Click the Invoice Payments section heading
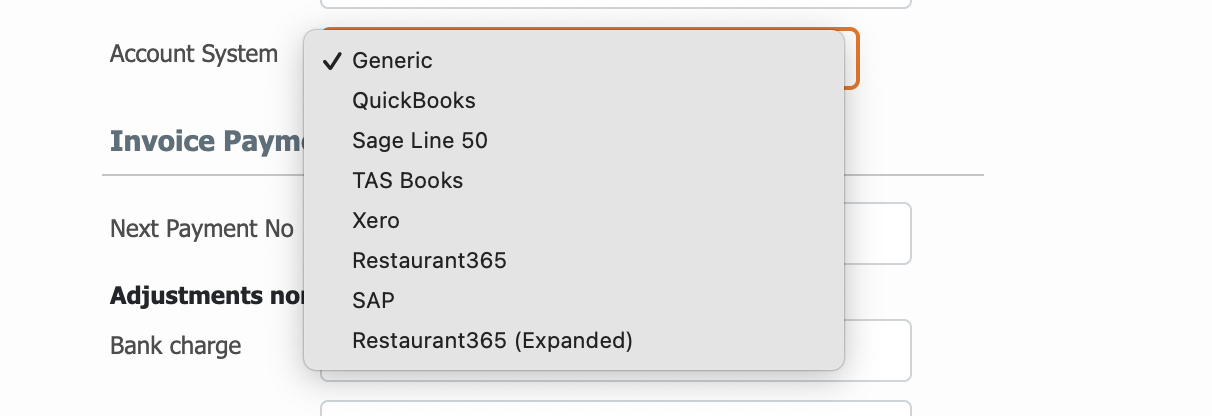Viewport: 1212px width, 416px height. 207,141
